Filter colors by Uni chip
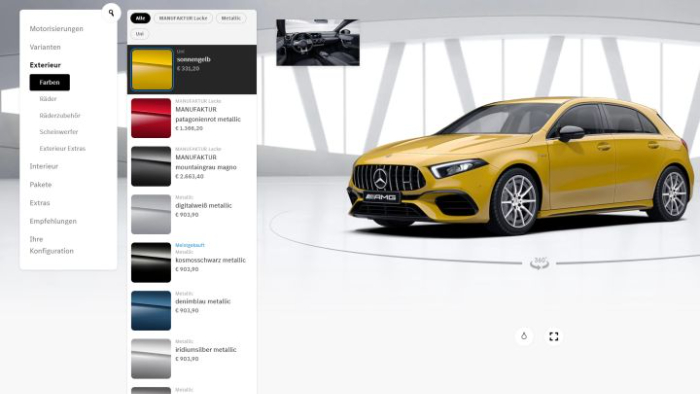700x394 pixels. point(140,34)
